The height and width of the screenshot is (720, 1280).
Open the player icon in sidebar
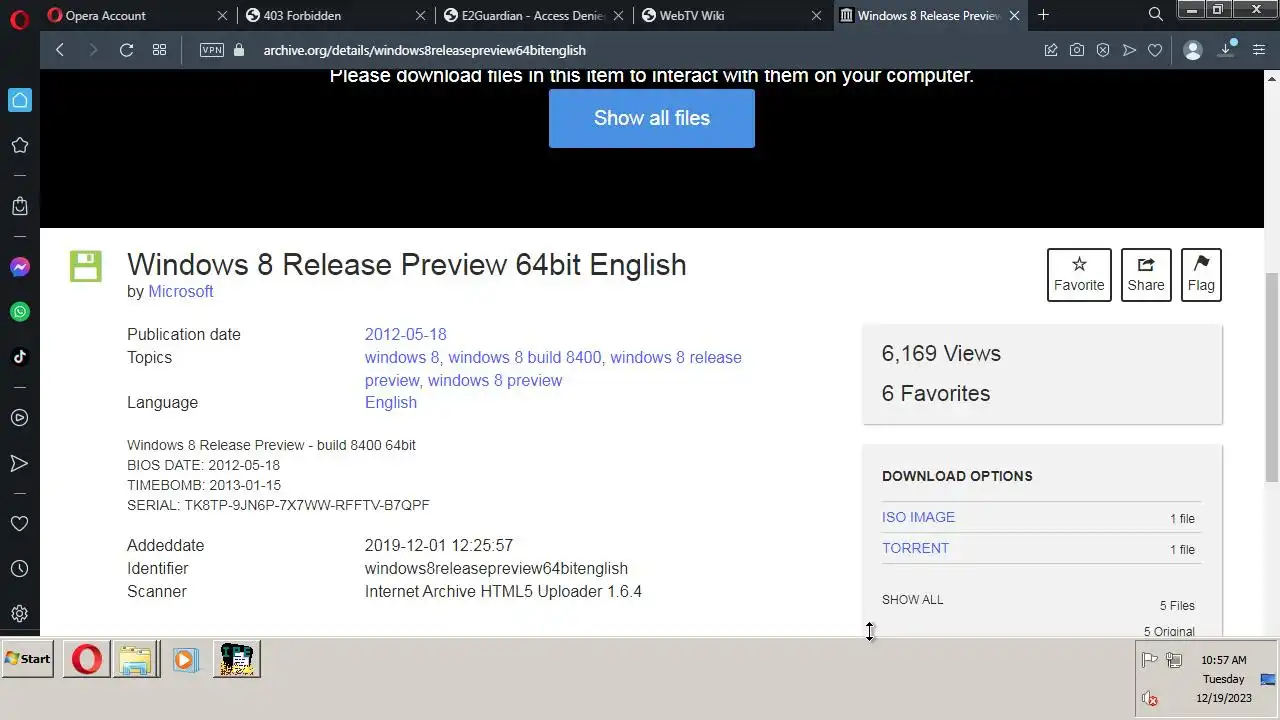pos(19,418)
